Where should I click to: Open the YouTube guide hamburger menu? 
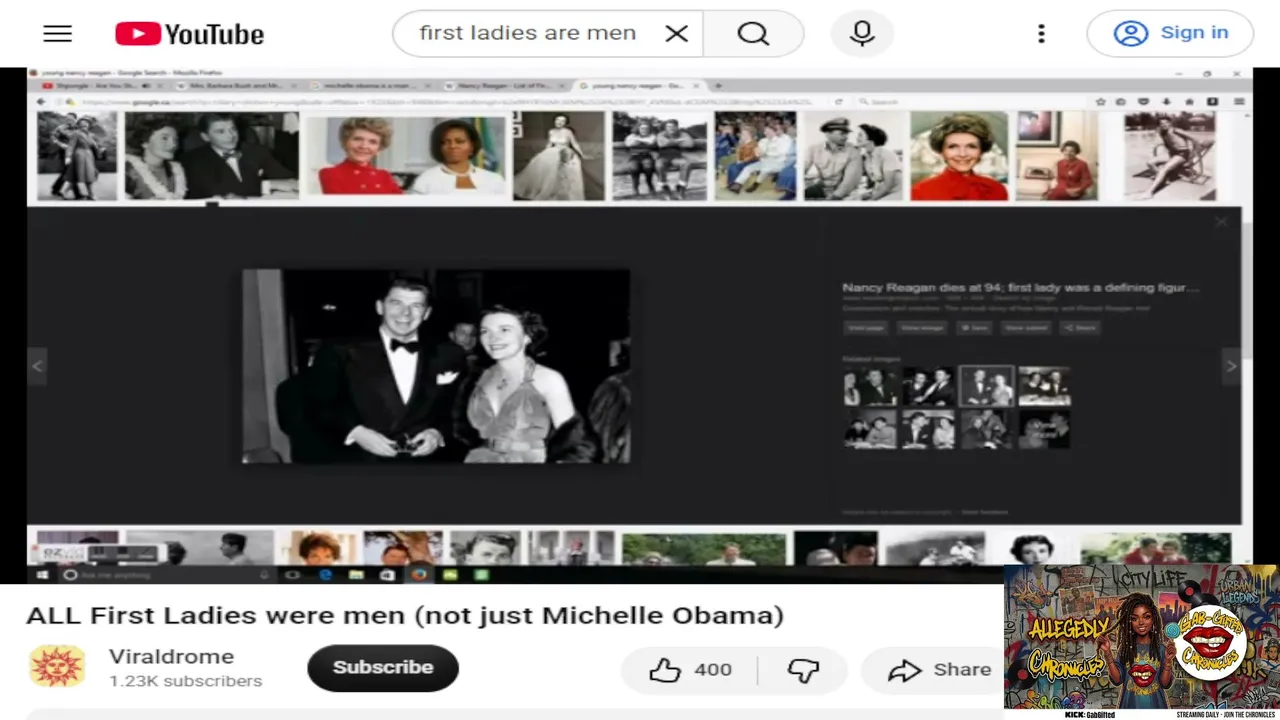click(x=58, y=33)
